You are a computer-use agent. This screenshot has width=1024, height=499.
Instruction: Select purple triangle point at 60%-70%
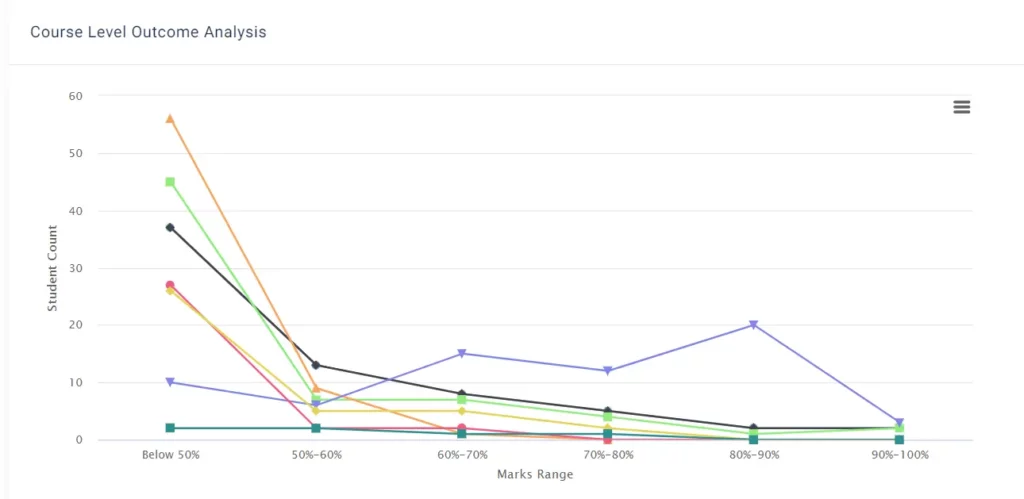click(462, 353)
